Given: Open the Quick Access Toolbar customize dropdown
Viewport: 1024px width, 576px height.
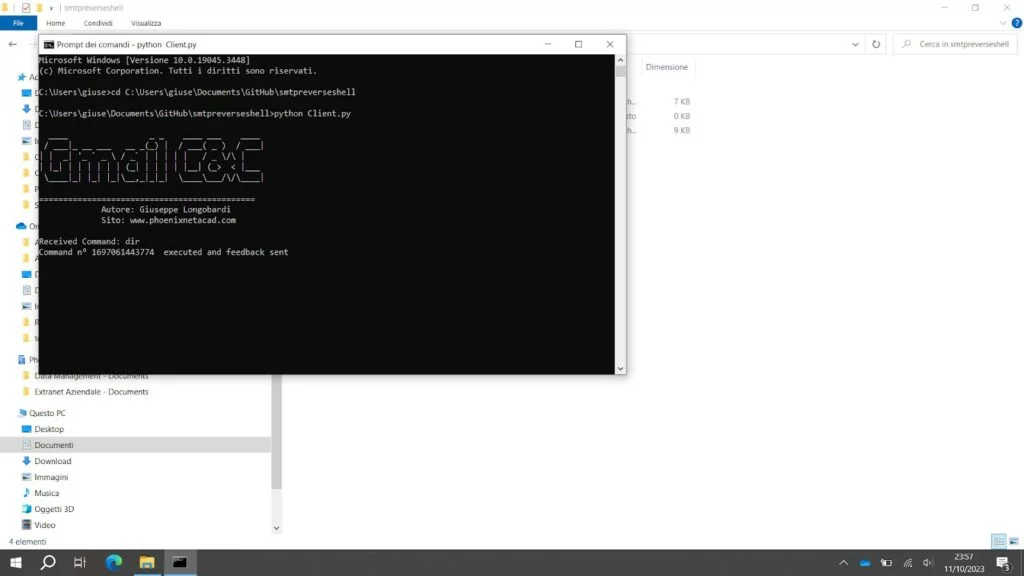Looking at the screenshot, I should coord(51,8).
